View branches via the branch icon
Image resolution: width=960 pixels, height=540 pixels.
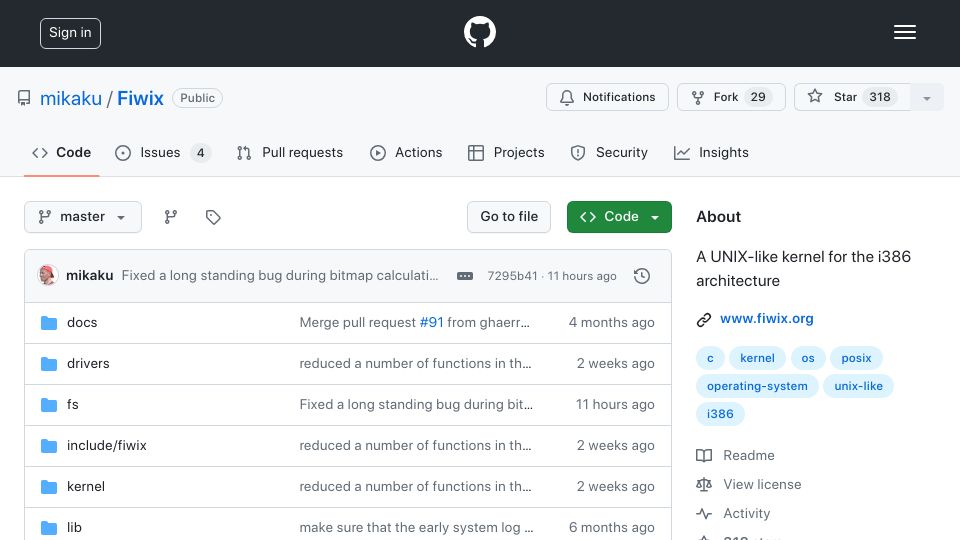tap(171, 217)
